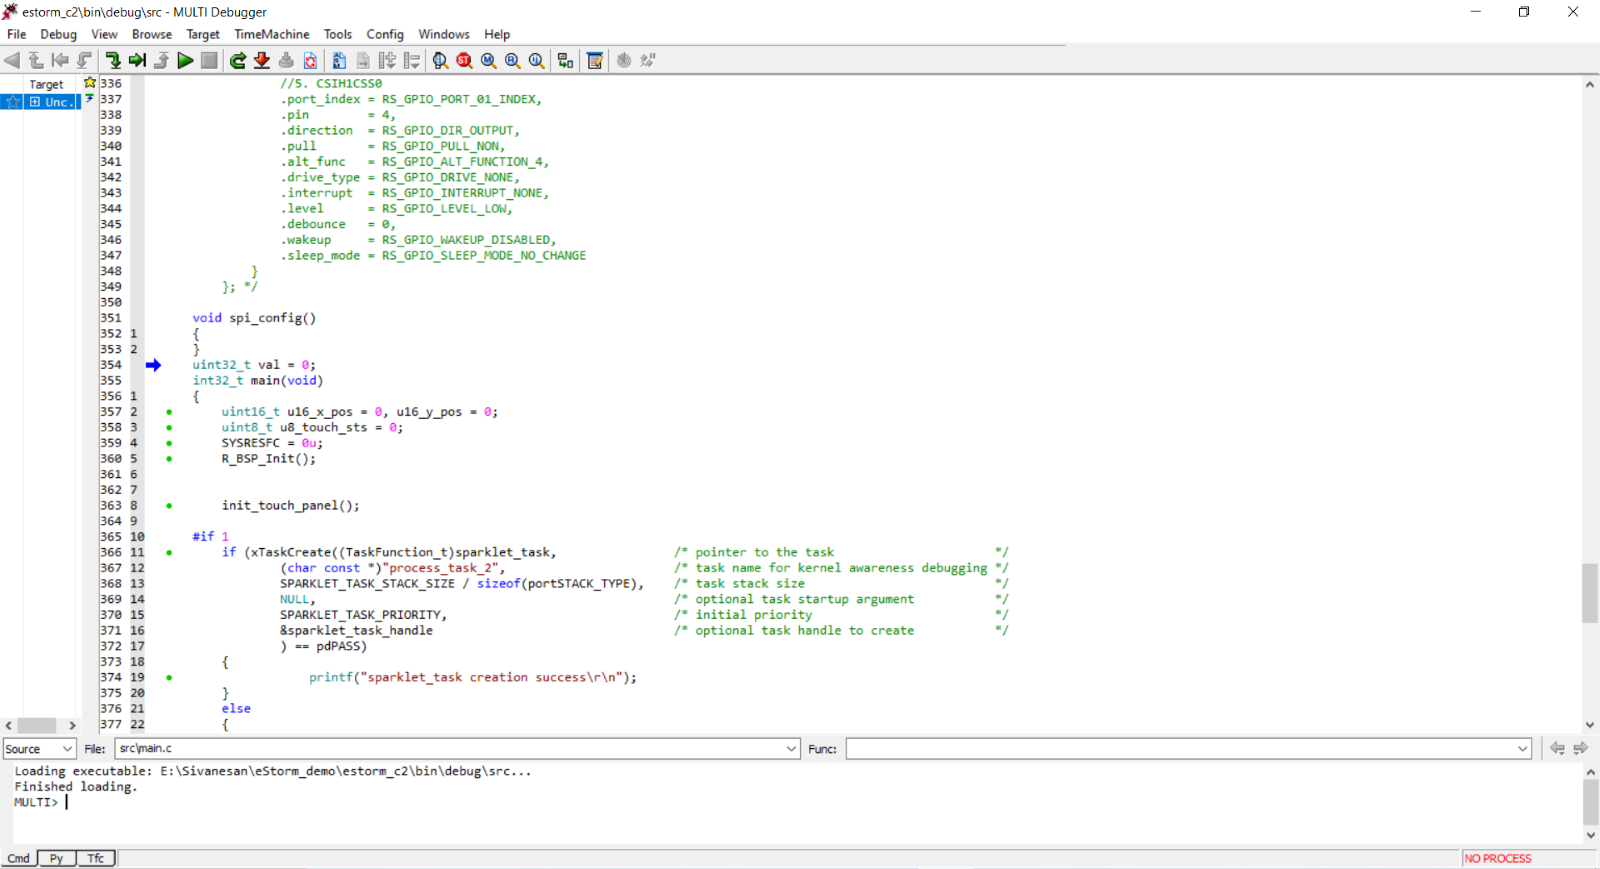The image size is (1600, 869).
Task: Switch to the Py tab
Action: pyautogui.click(x=57, y=858)
